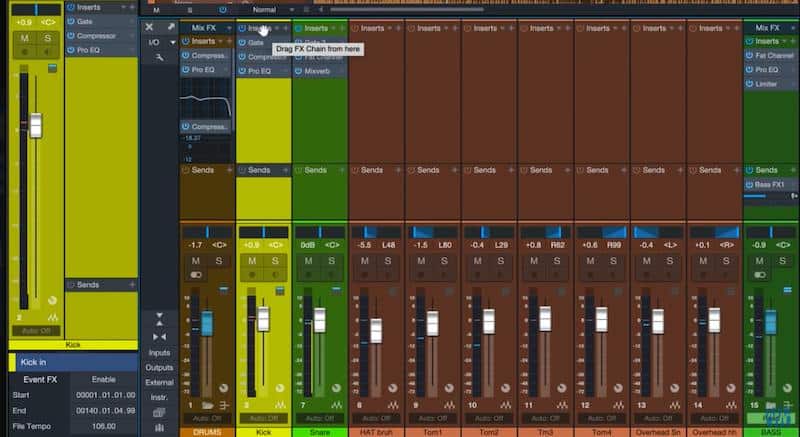
Task: Add a send to Tom1 with plus icon
Action: 455,170
